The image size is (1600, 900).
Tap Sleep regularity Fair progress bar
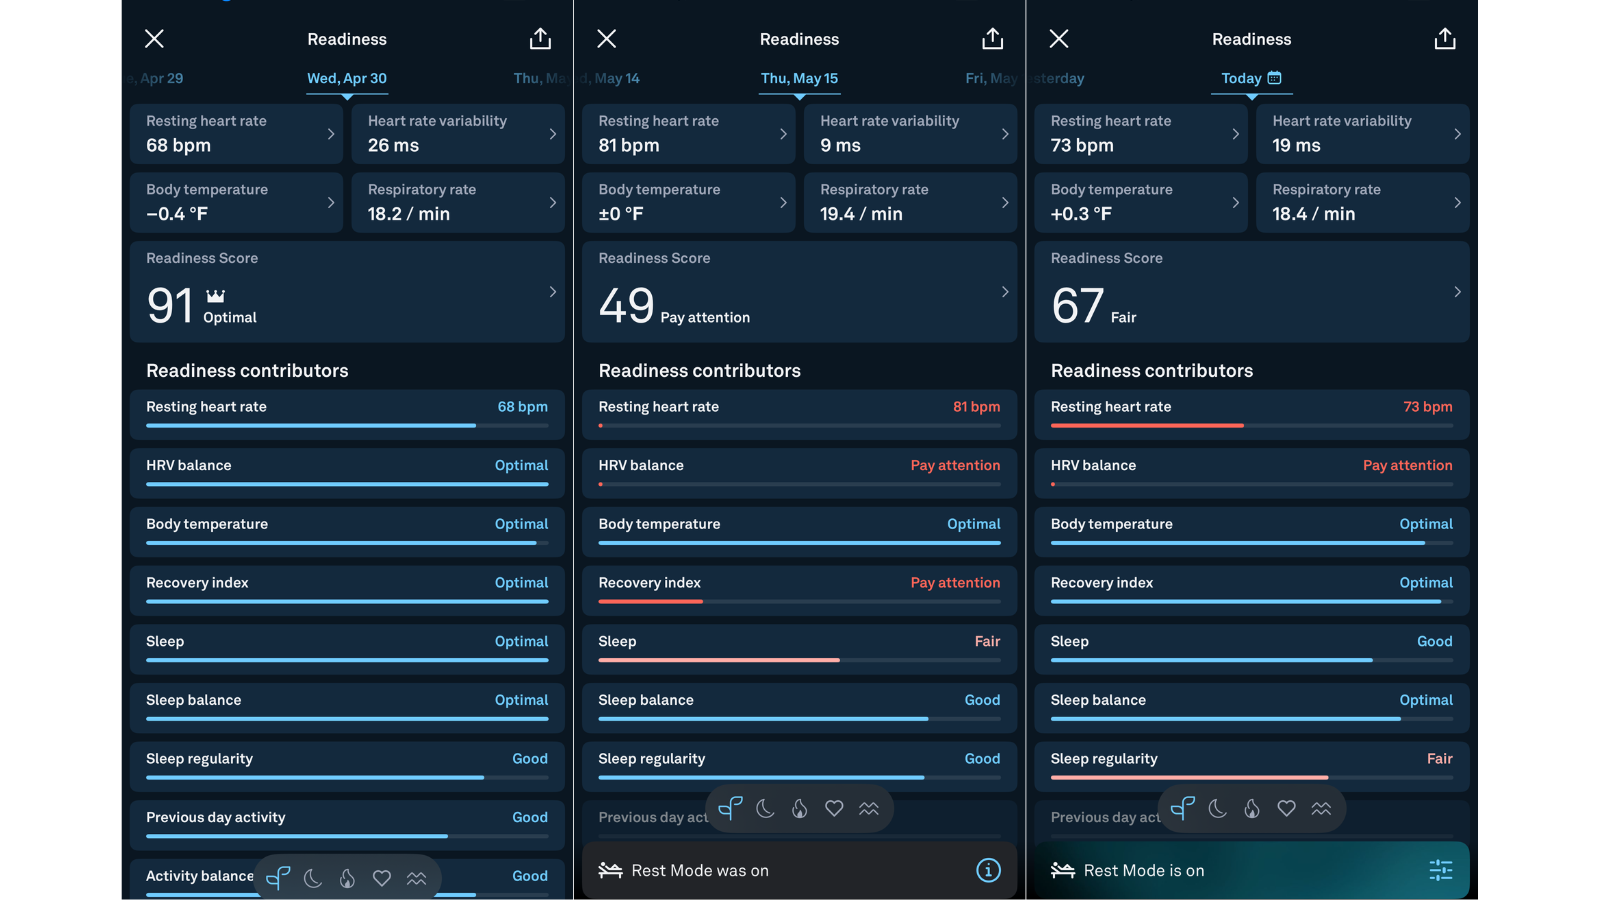coord(1252,777)
